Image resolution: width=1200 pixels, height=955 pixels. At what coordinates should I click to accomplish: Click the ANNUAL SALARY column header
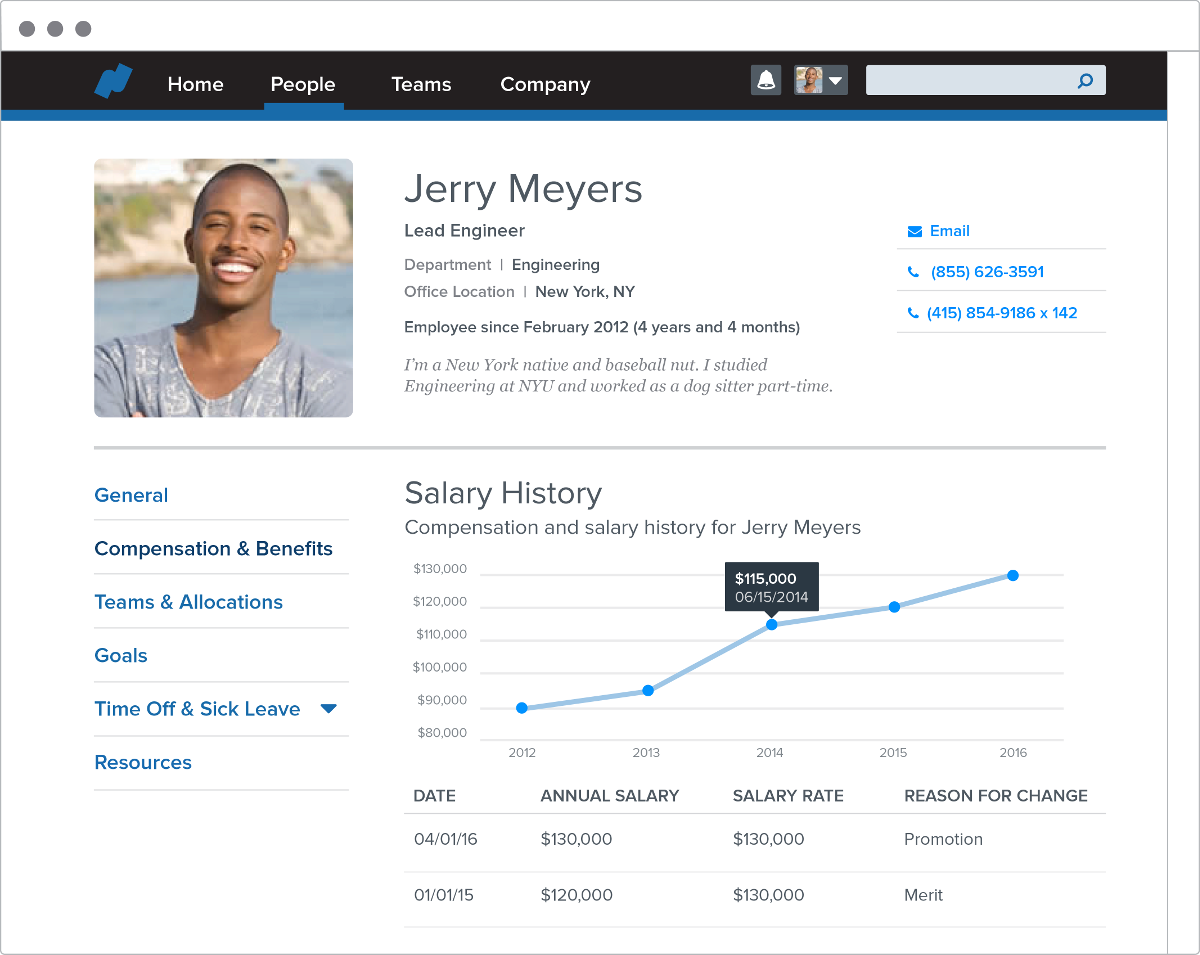[610, 796]
